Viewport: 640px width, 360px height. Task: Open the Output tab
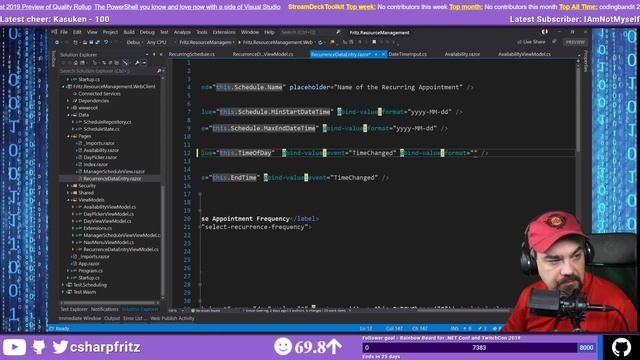tap(112, 318)
